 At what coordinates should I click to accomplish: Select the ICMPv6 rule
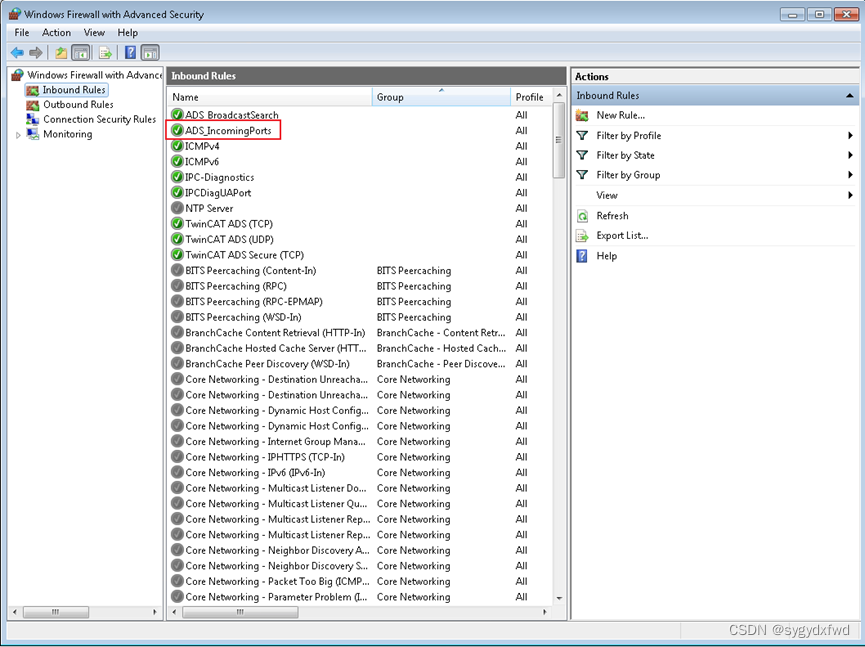pos(202,162)
